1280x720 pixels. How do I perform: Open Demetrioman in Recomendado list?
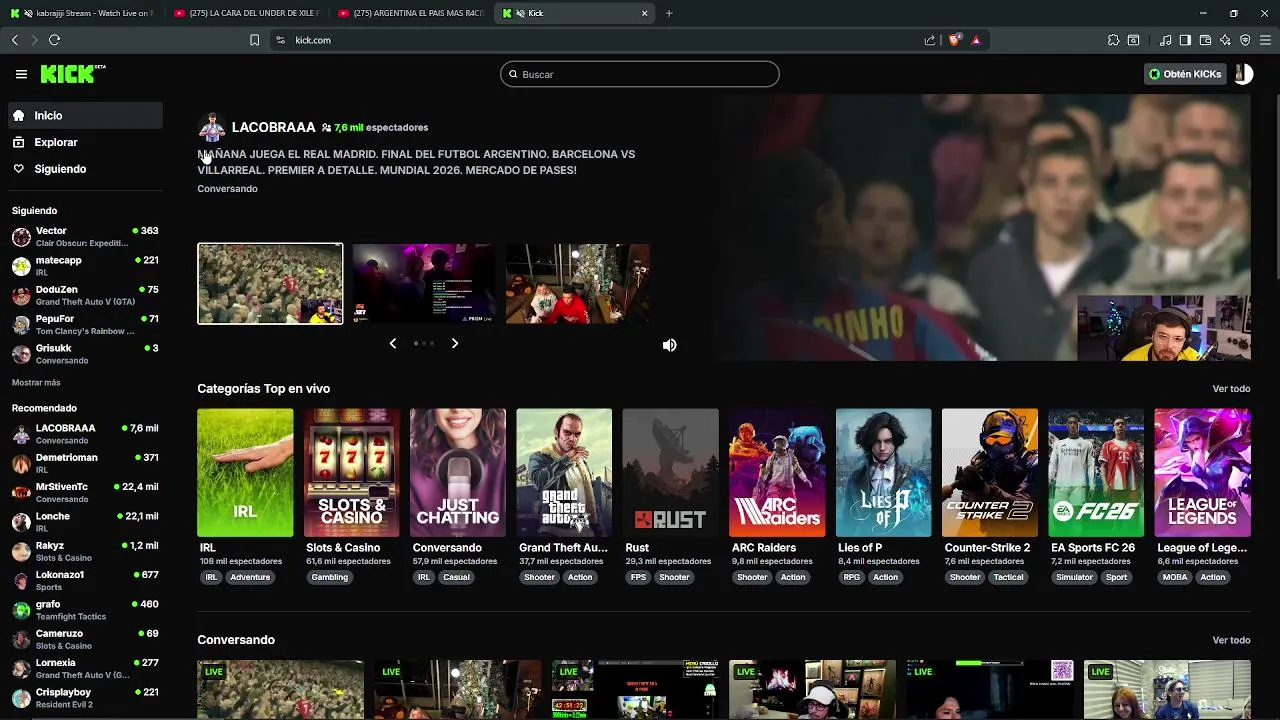tap(85, 463)
